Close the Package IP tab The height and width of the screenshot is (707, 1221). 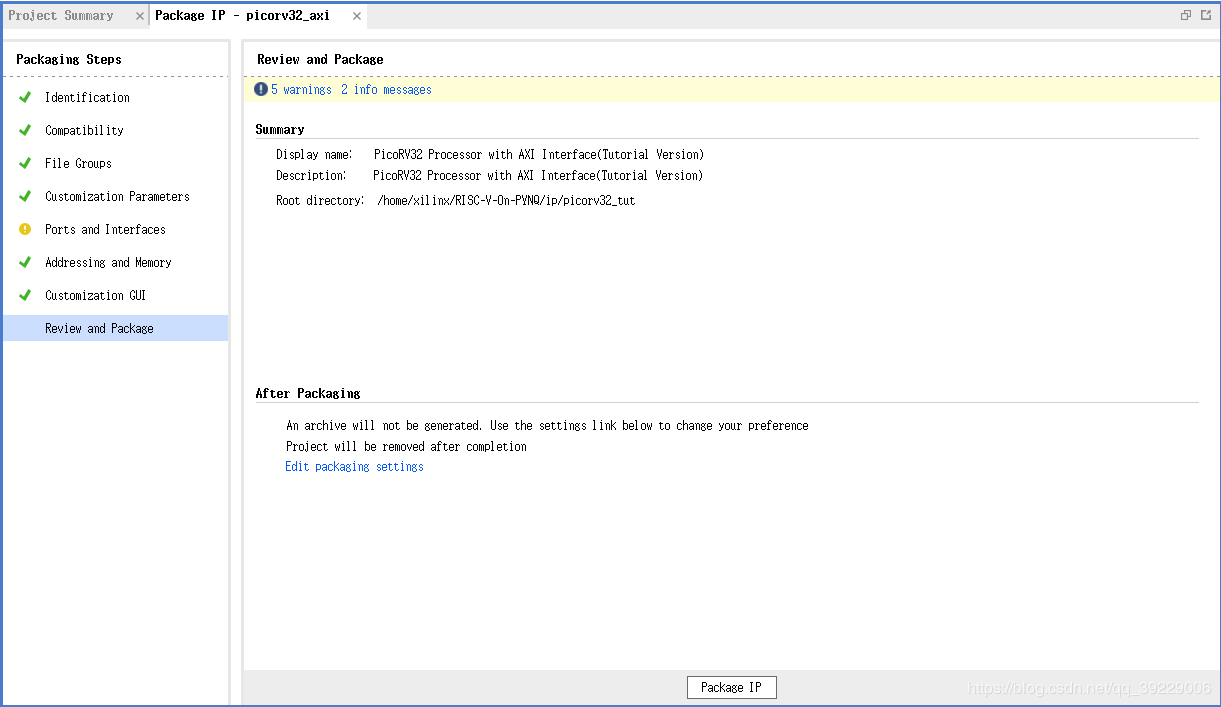(x=355, y=16)
